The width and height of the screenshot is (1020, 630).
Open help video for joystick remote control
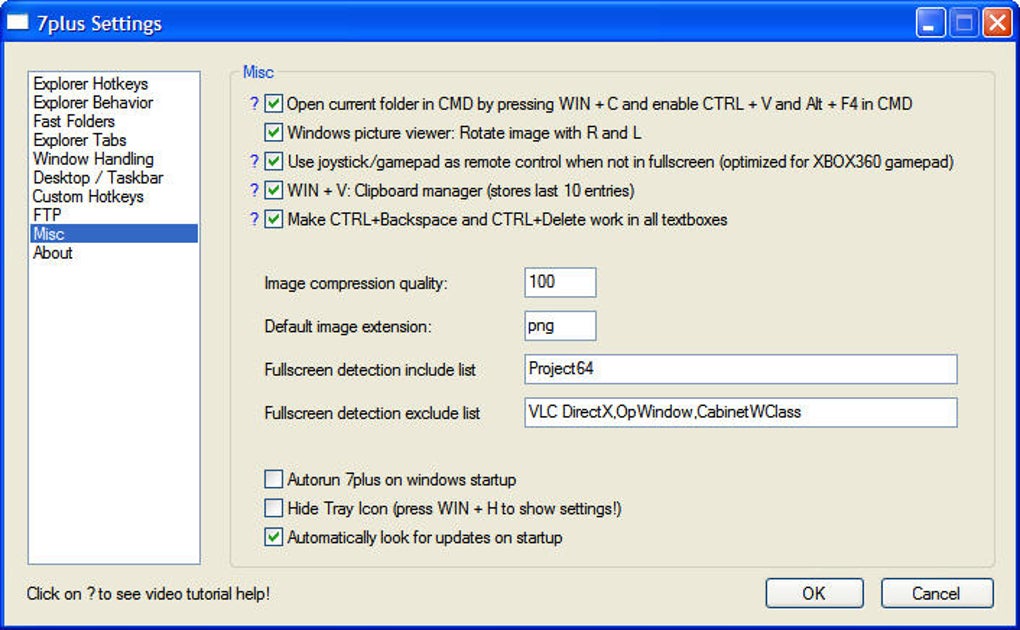point(254,161)
